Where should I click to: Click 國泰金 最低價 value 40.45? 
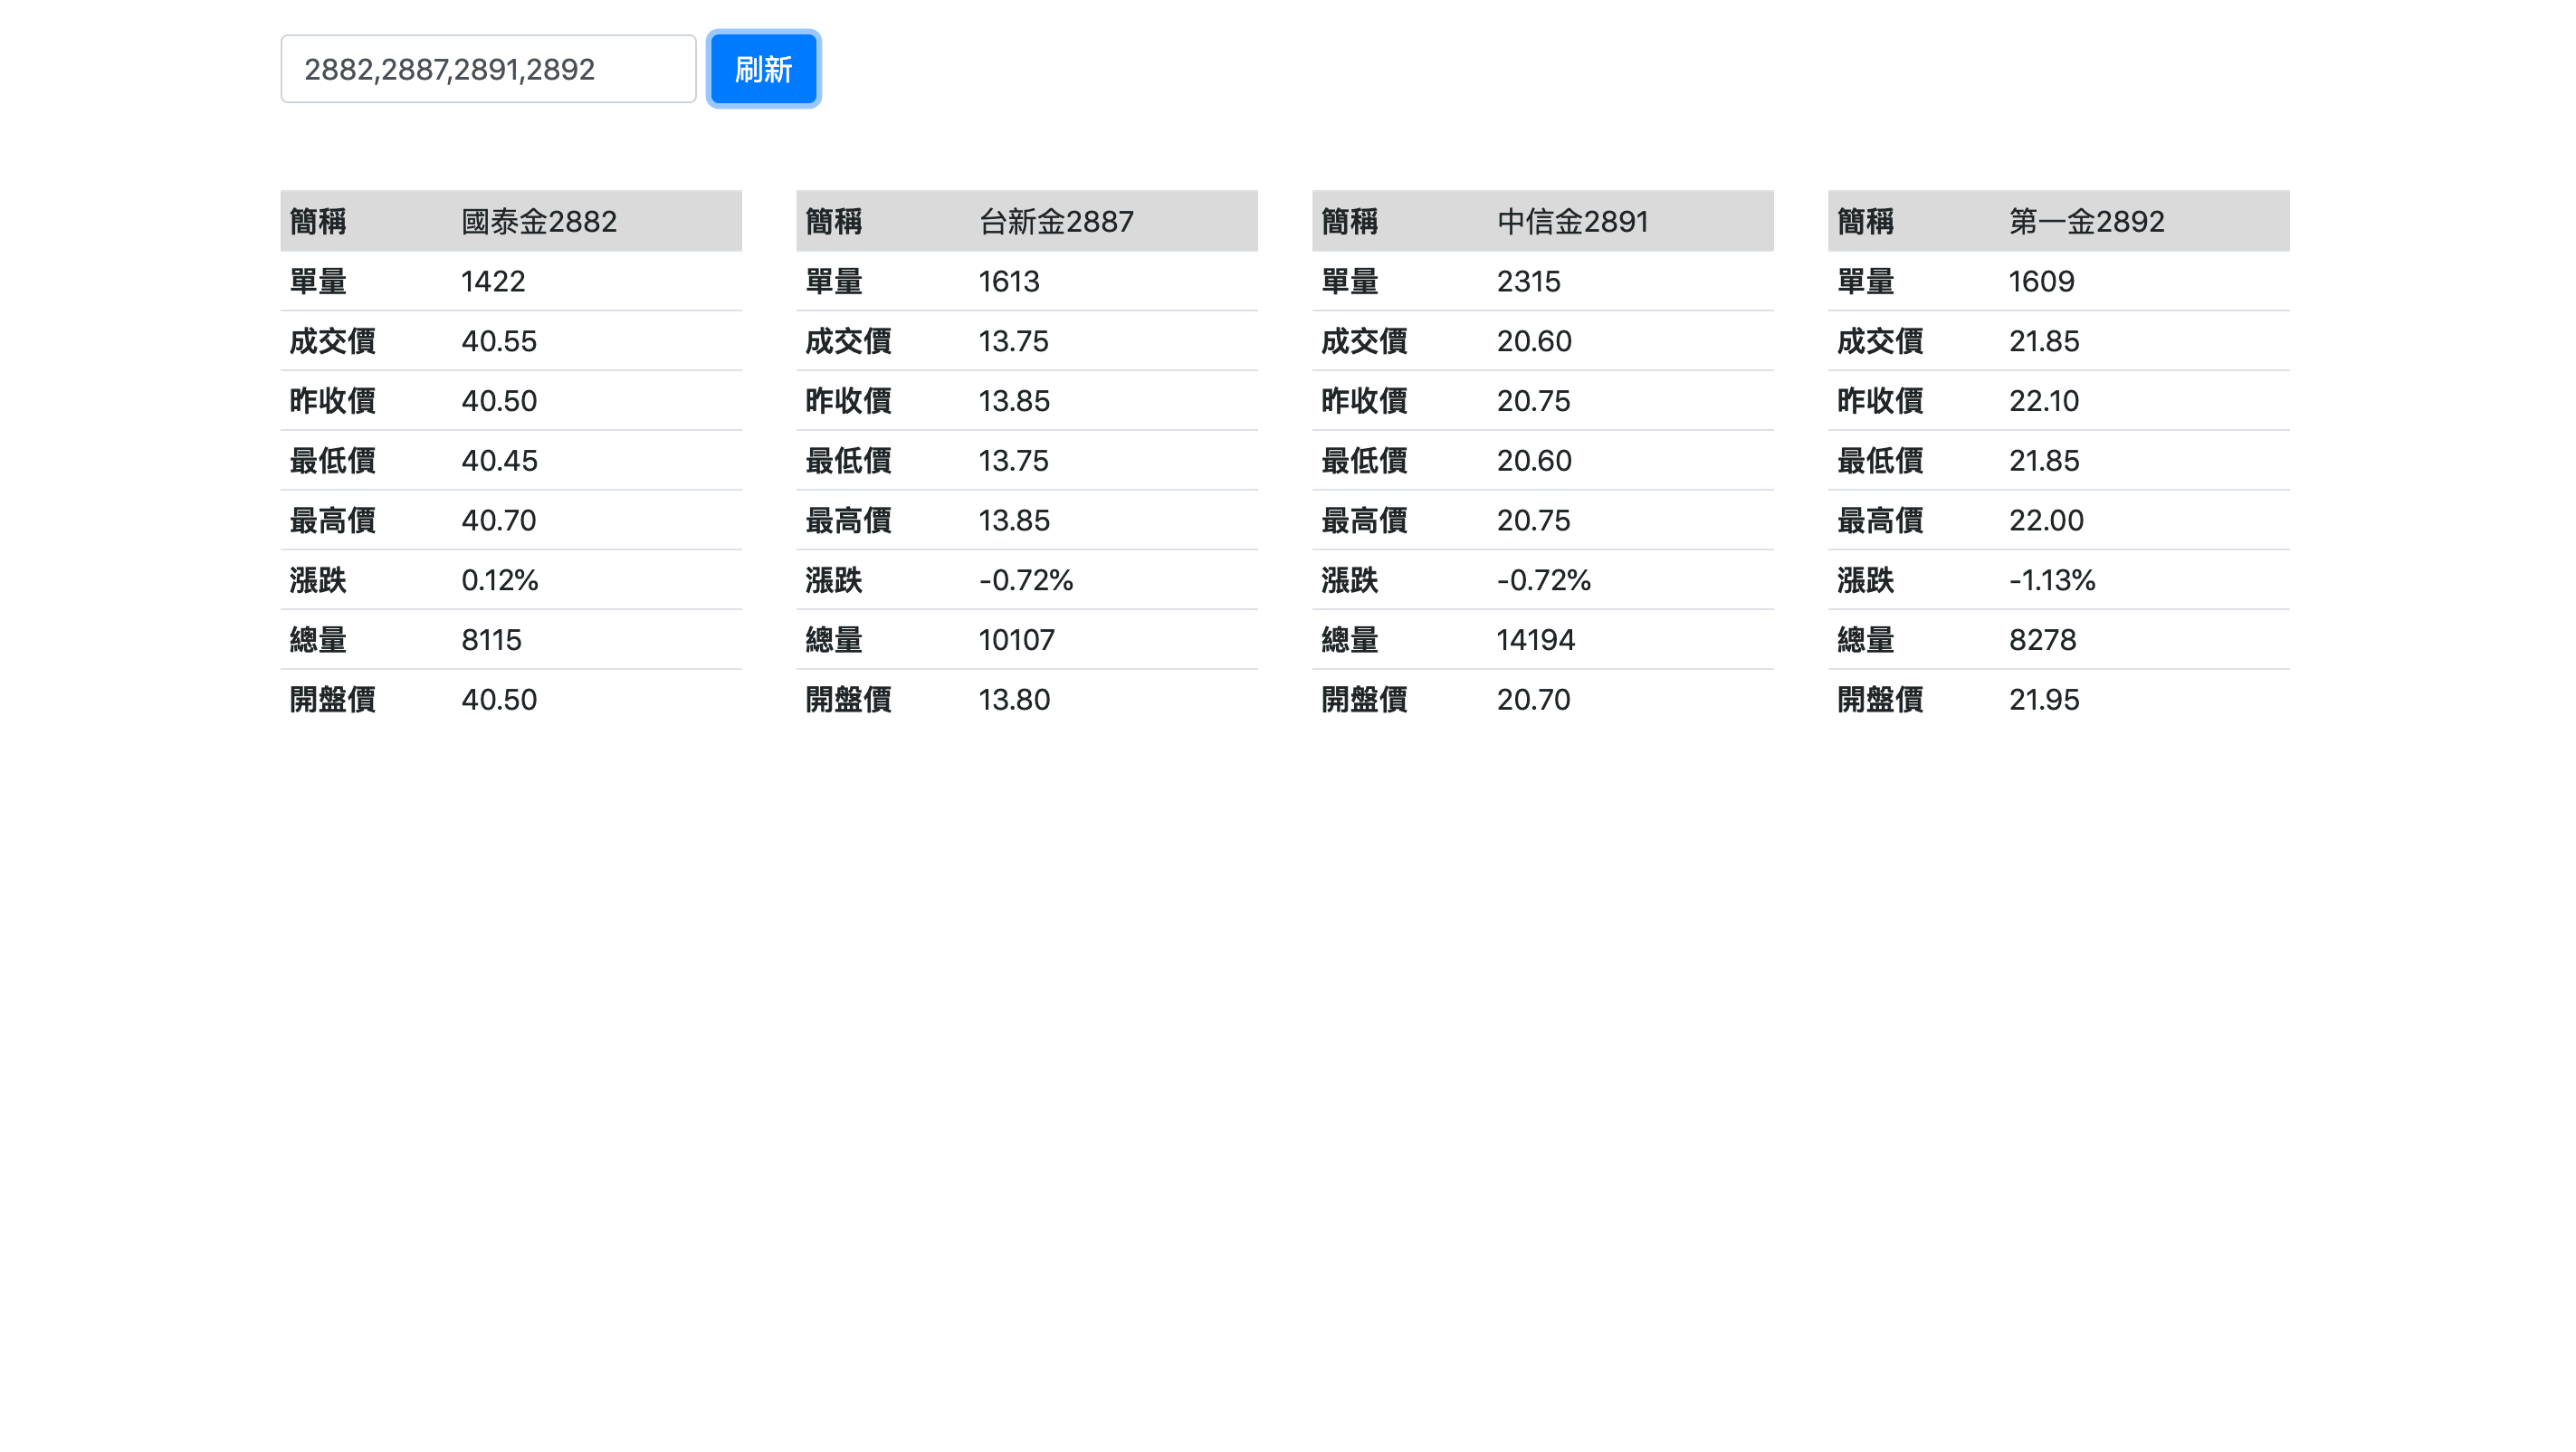pos(499,461)
